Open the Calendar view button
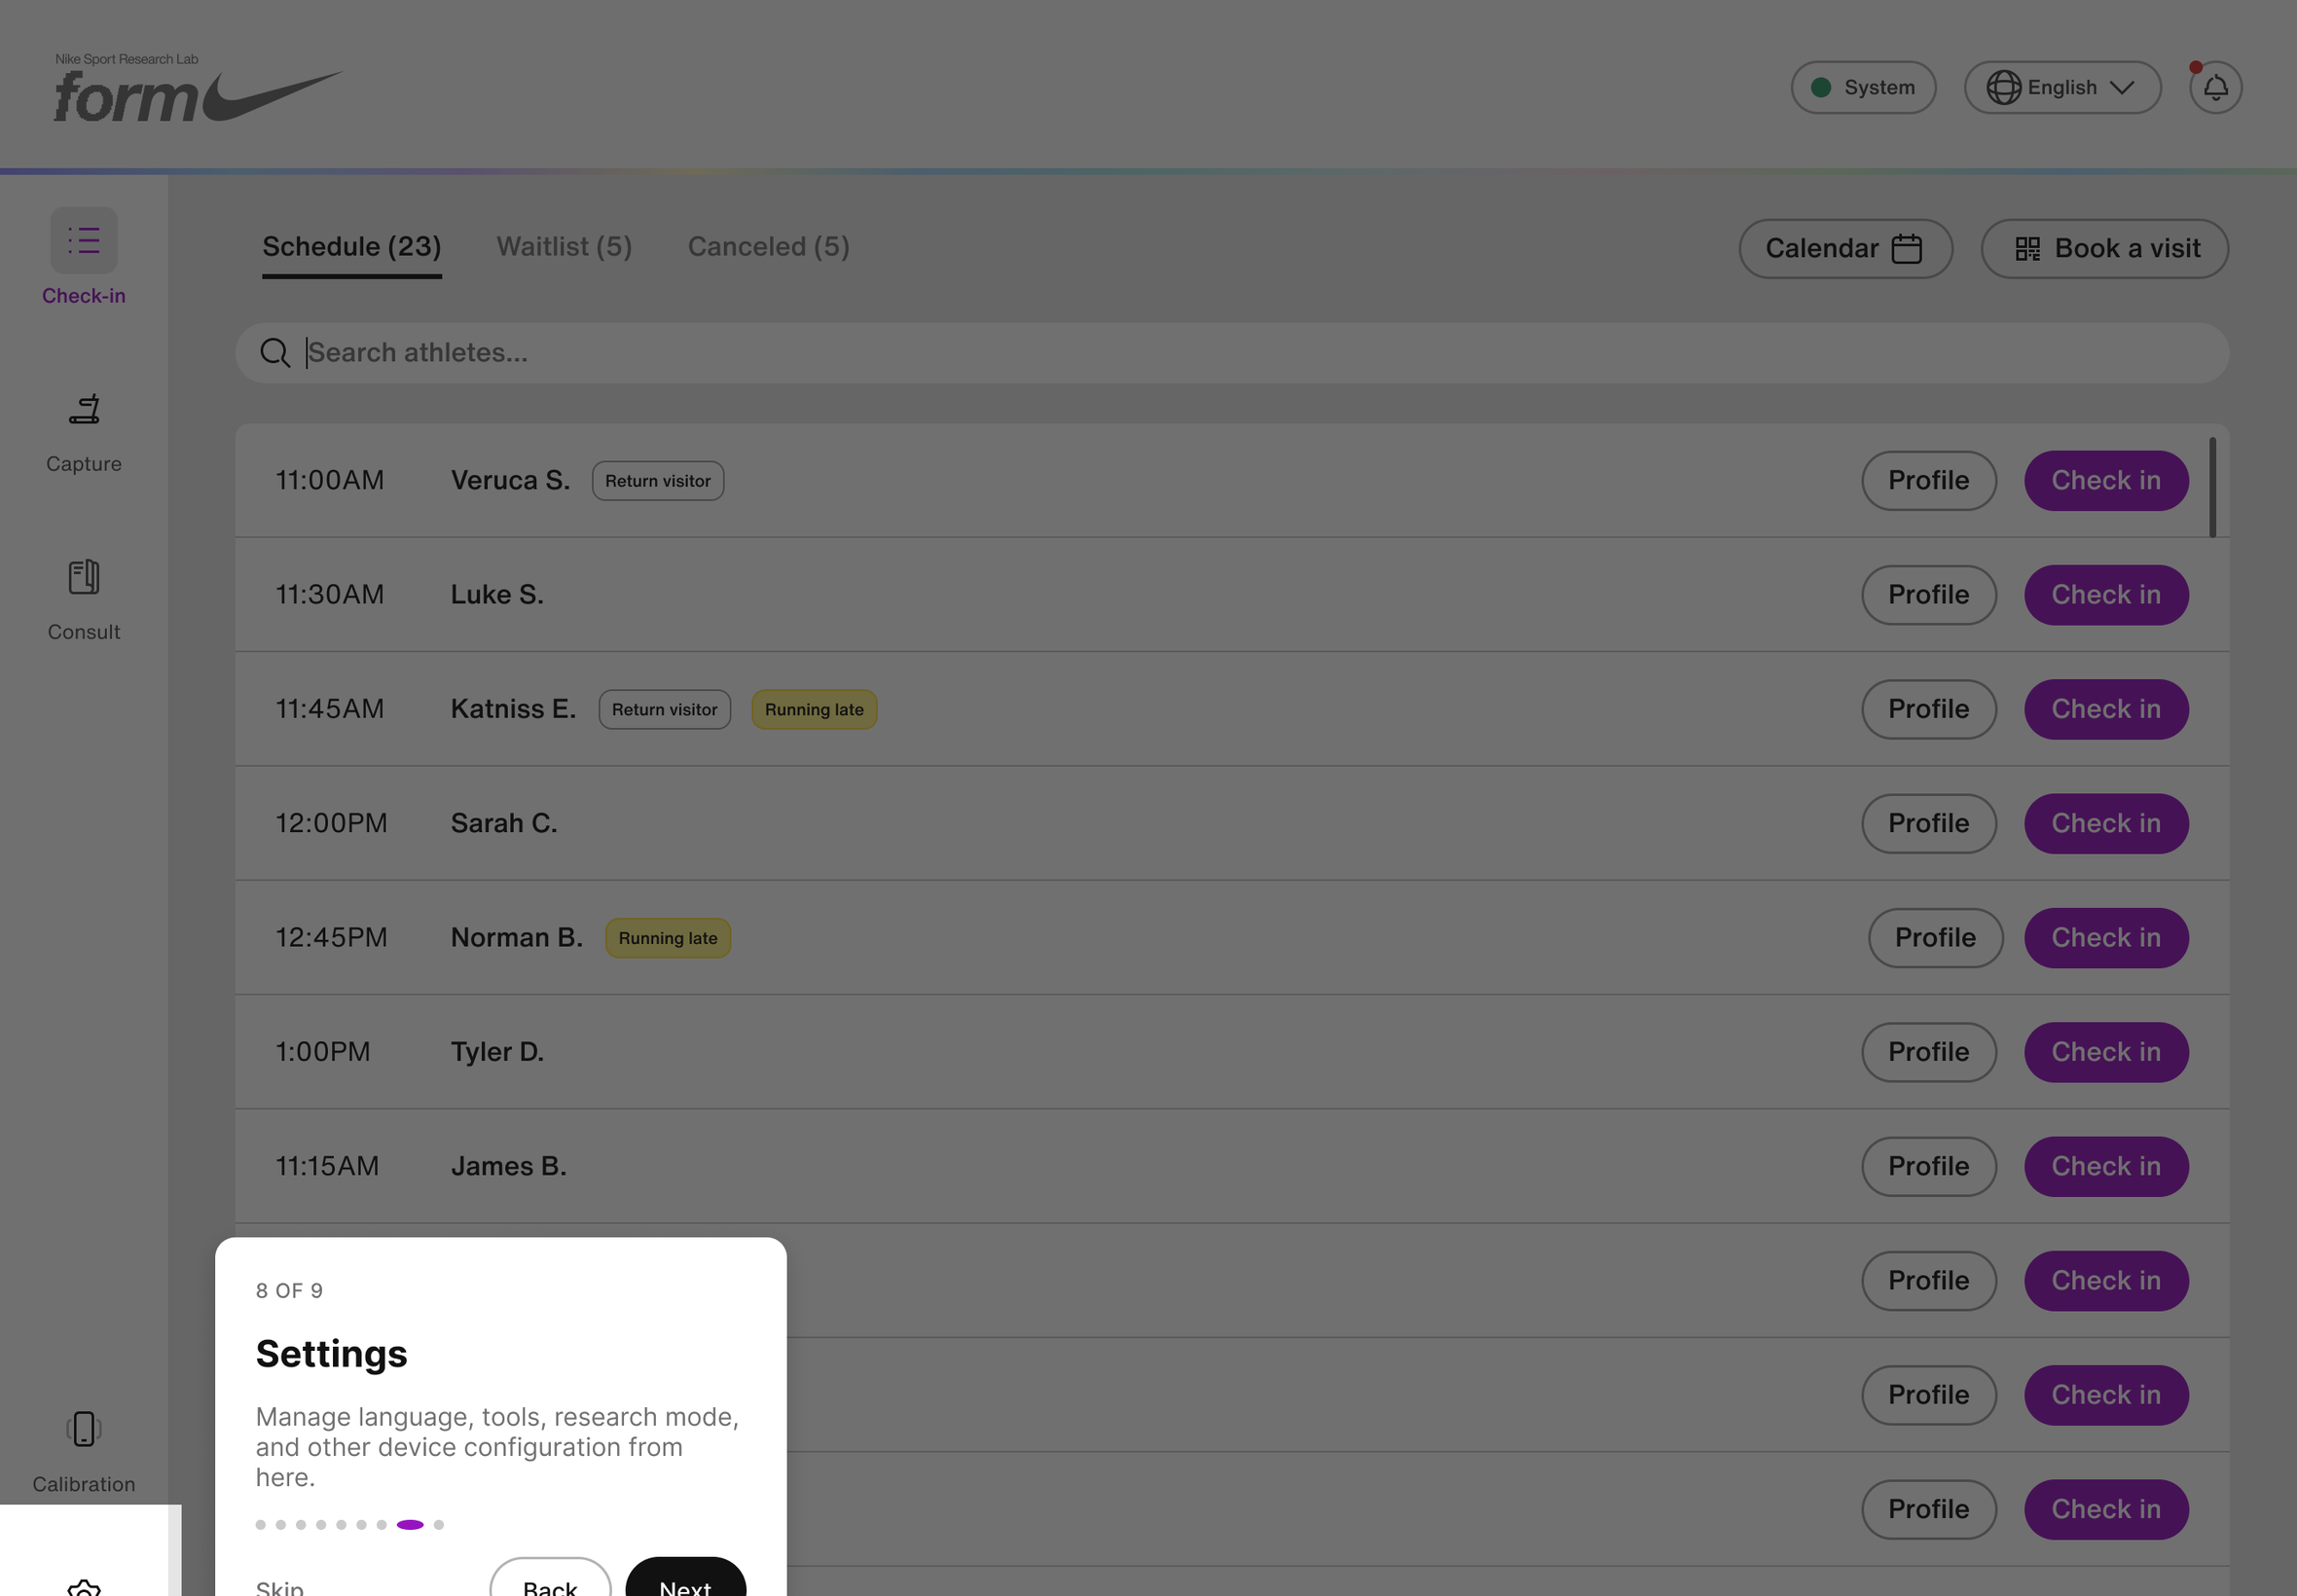 1845,249
